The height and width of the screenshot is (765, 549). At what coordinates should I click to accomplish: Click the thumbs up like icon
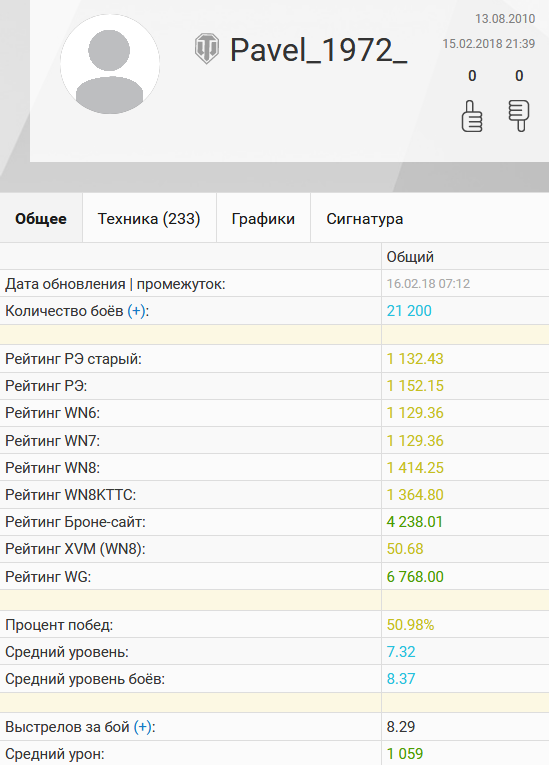click(471, 116)
